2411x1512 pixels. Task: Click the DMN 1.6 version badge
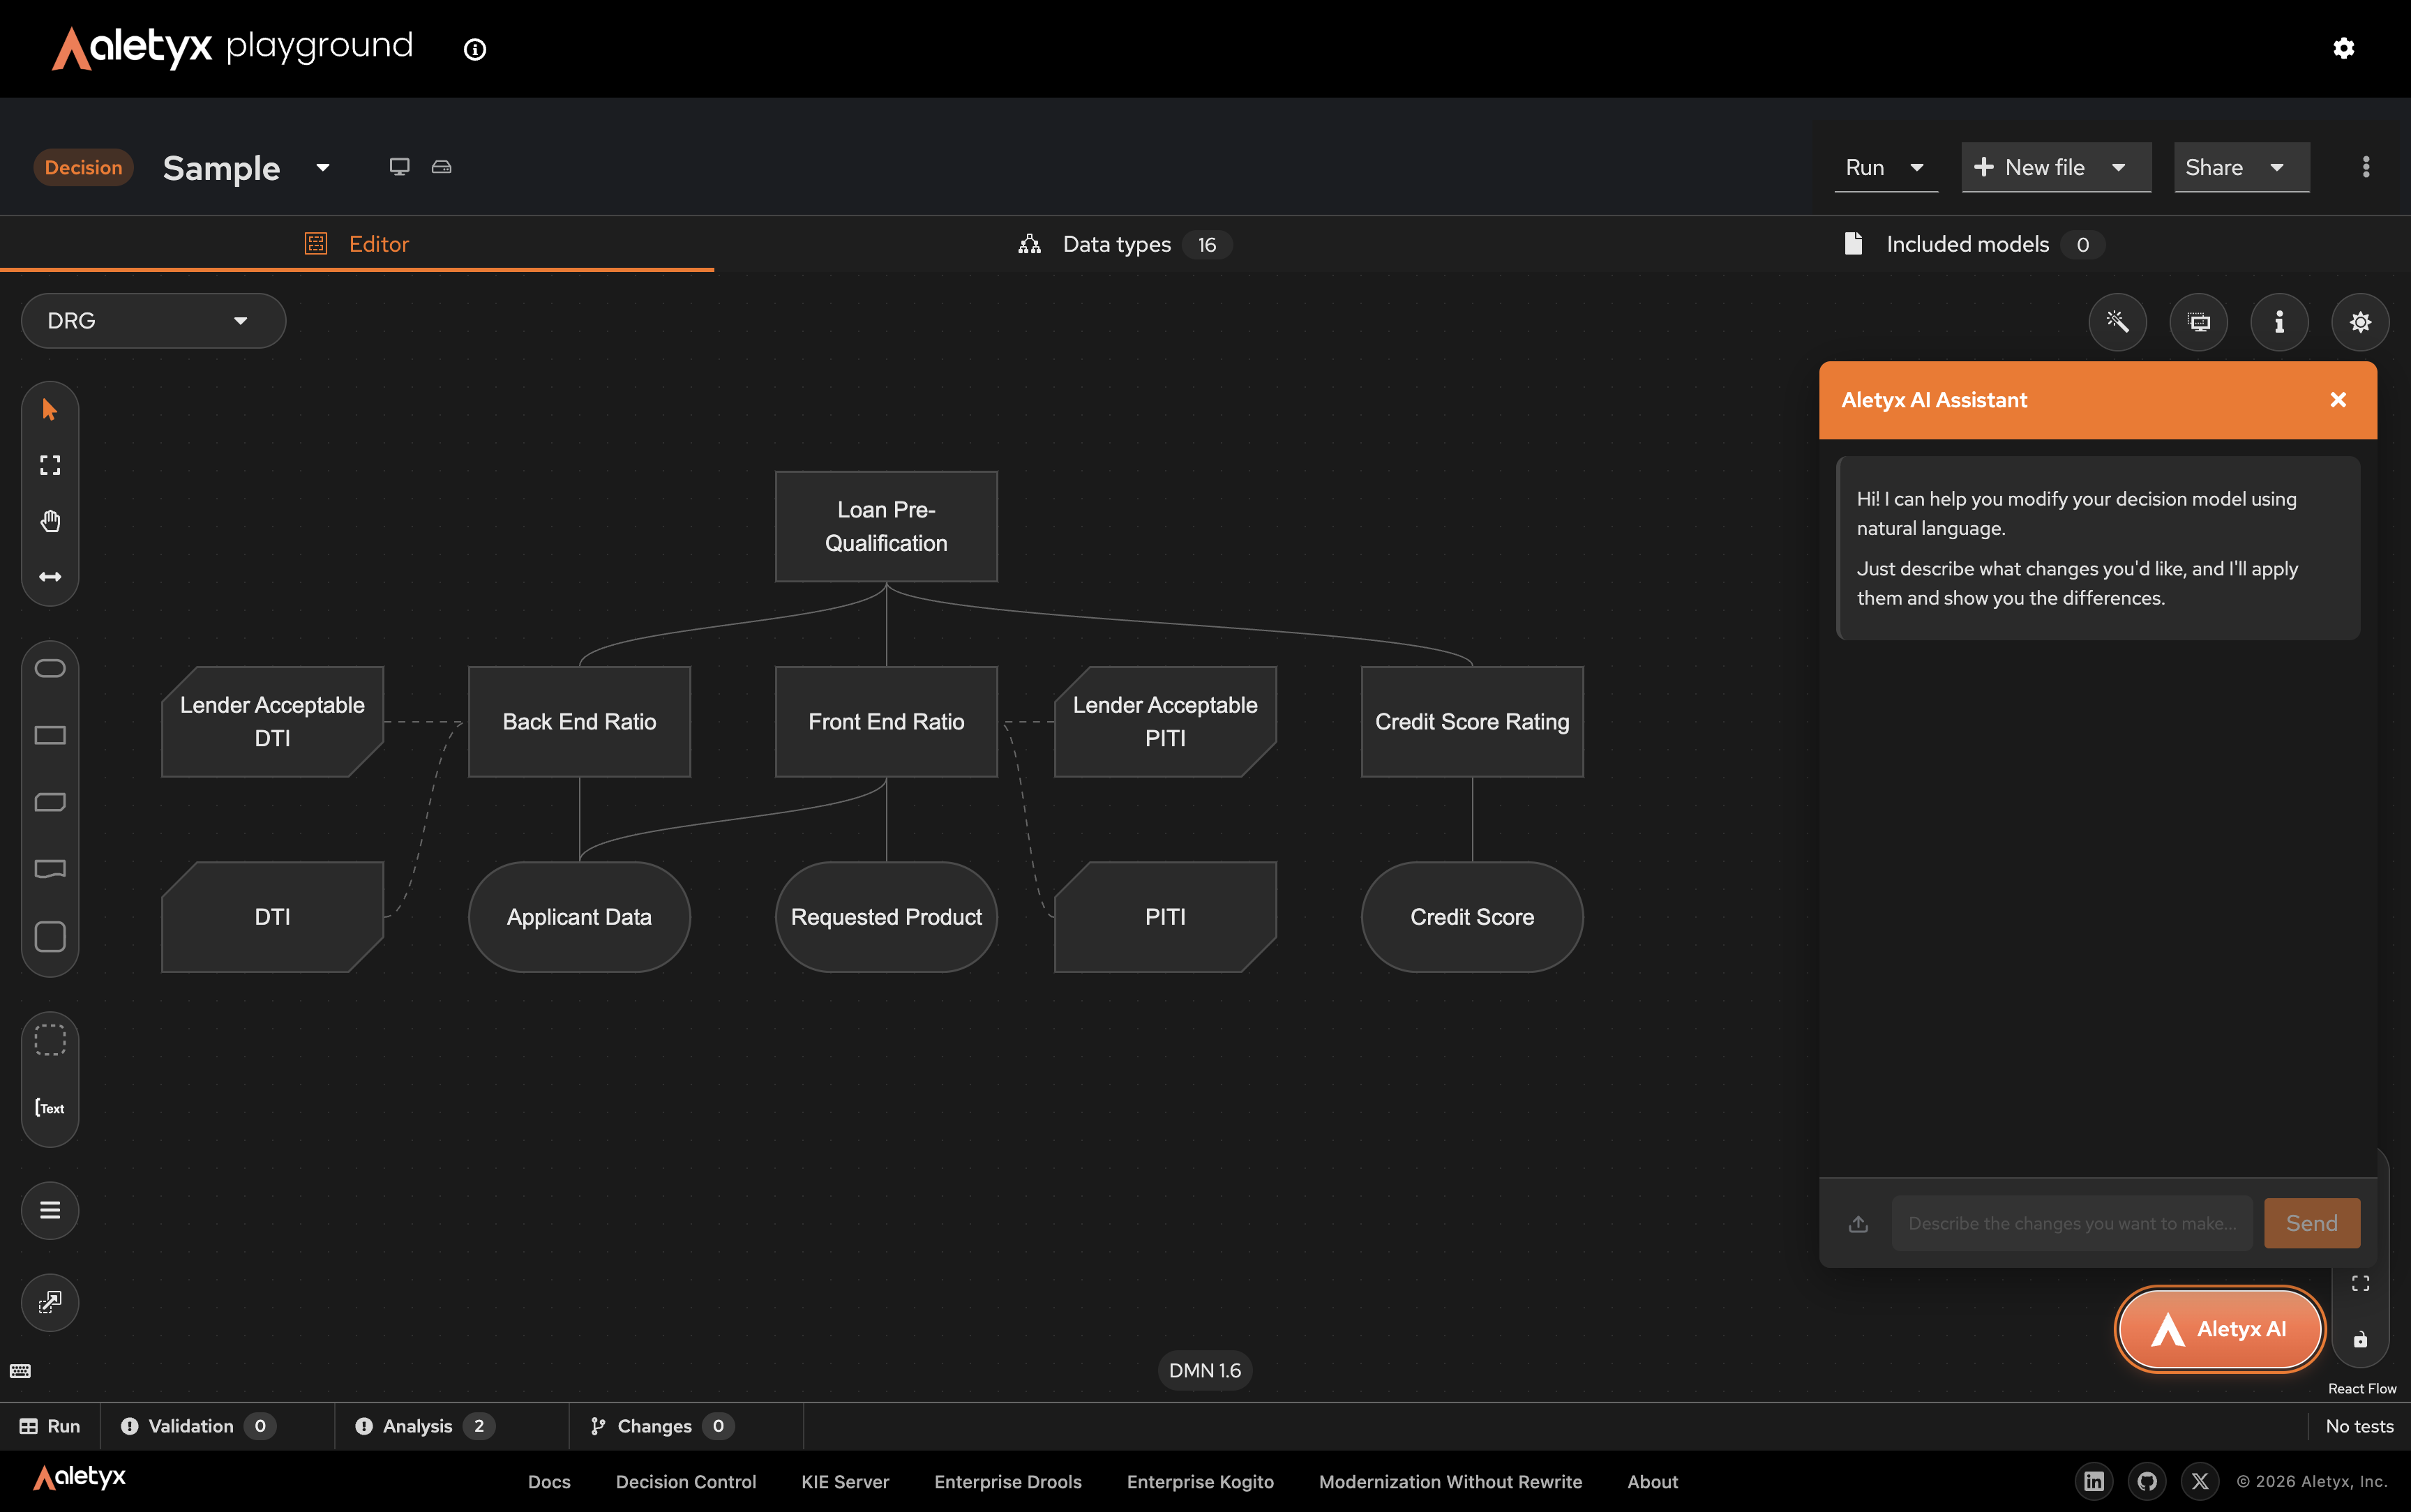1205,1370
